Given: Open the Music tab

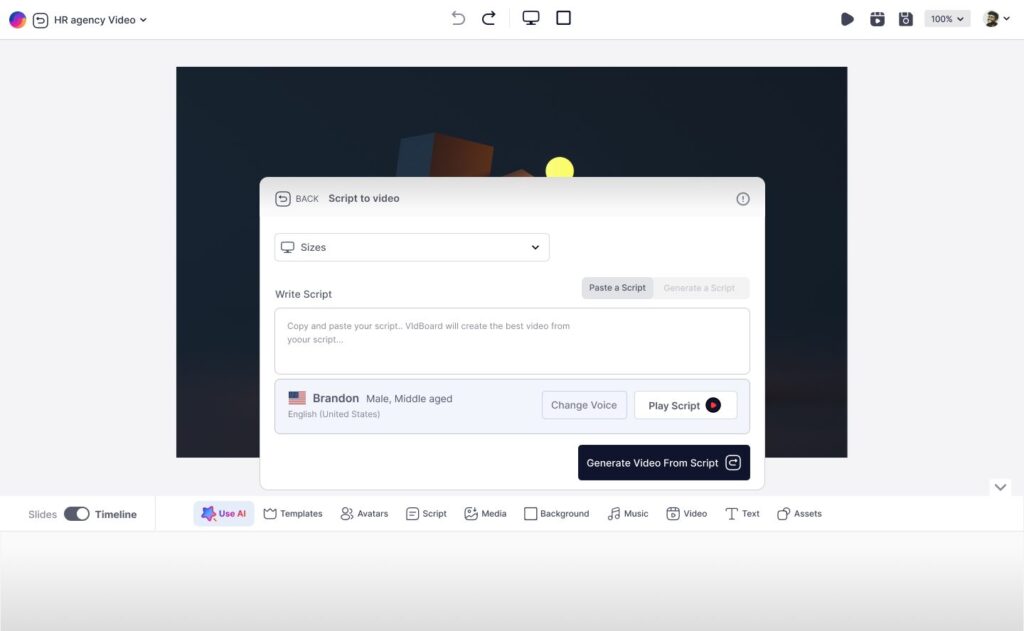Looking at the screenshot, I should [628, 514].
